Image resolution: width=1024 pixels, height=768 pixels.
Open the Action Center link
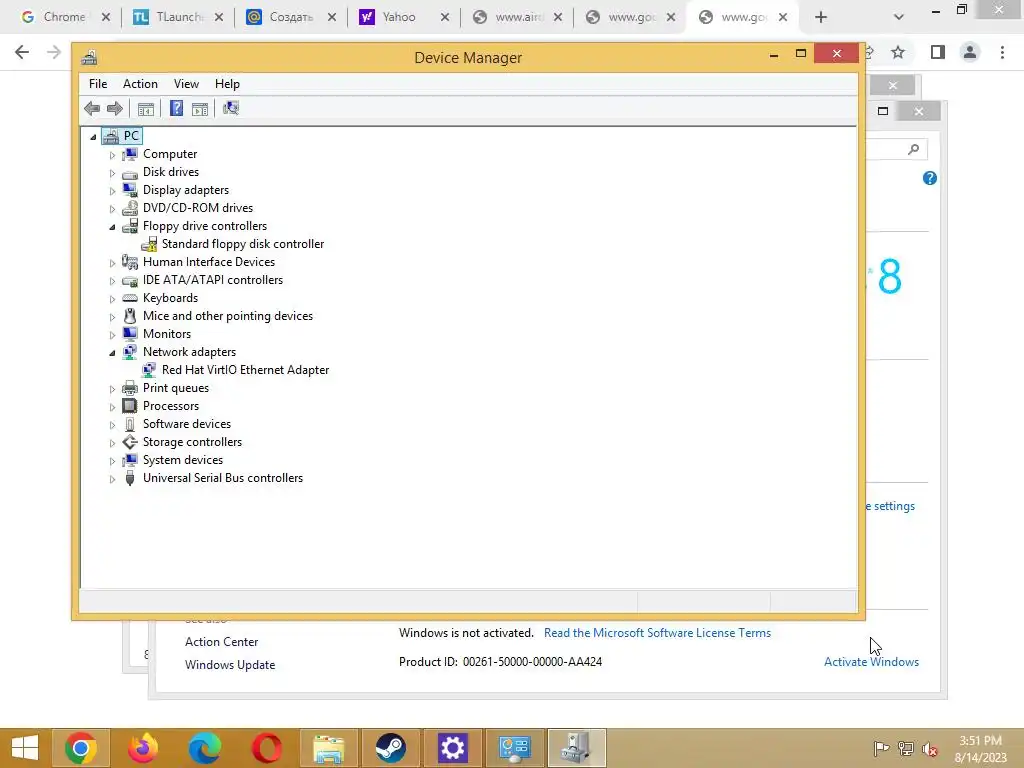(x=221, y=642)
